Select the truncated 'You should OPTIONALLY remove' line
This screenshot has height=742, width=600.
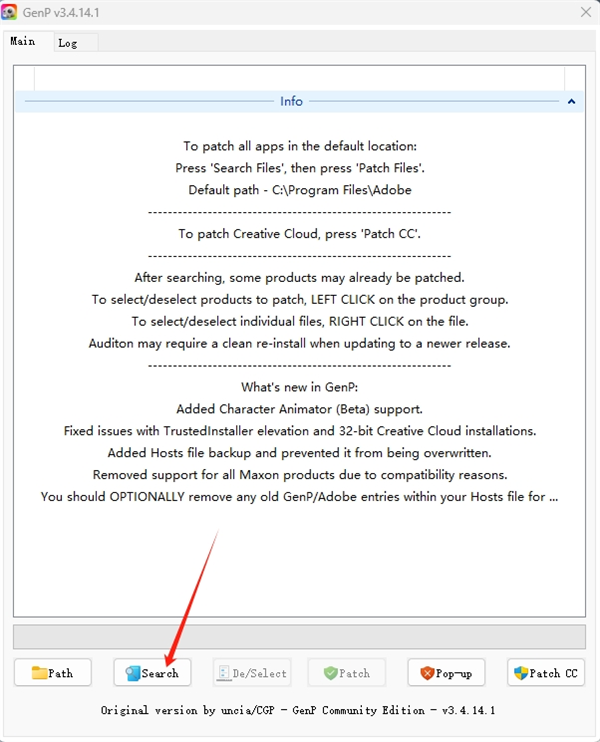pyautogui.click(x=300, y=496)
